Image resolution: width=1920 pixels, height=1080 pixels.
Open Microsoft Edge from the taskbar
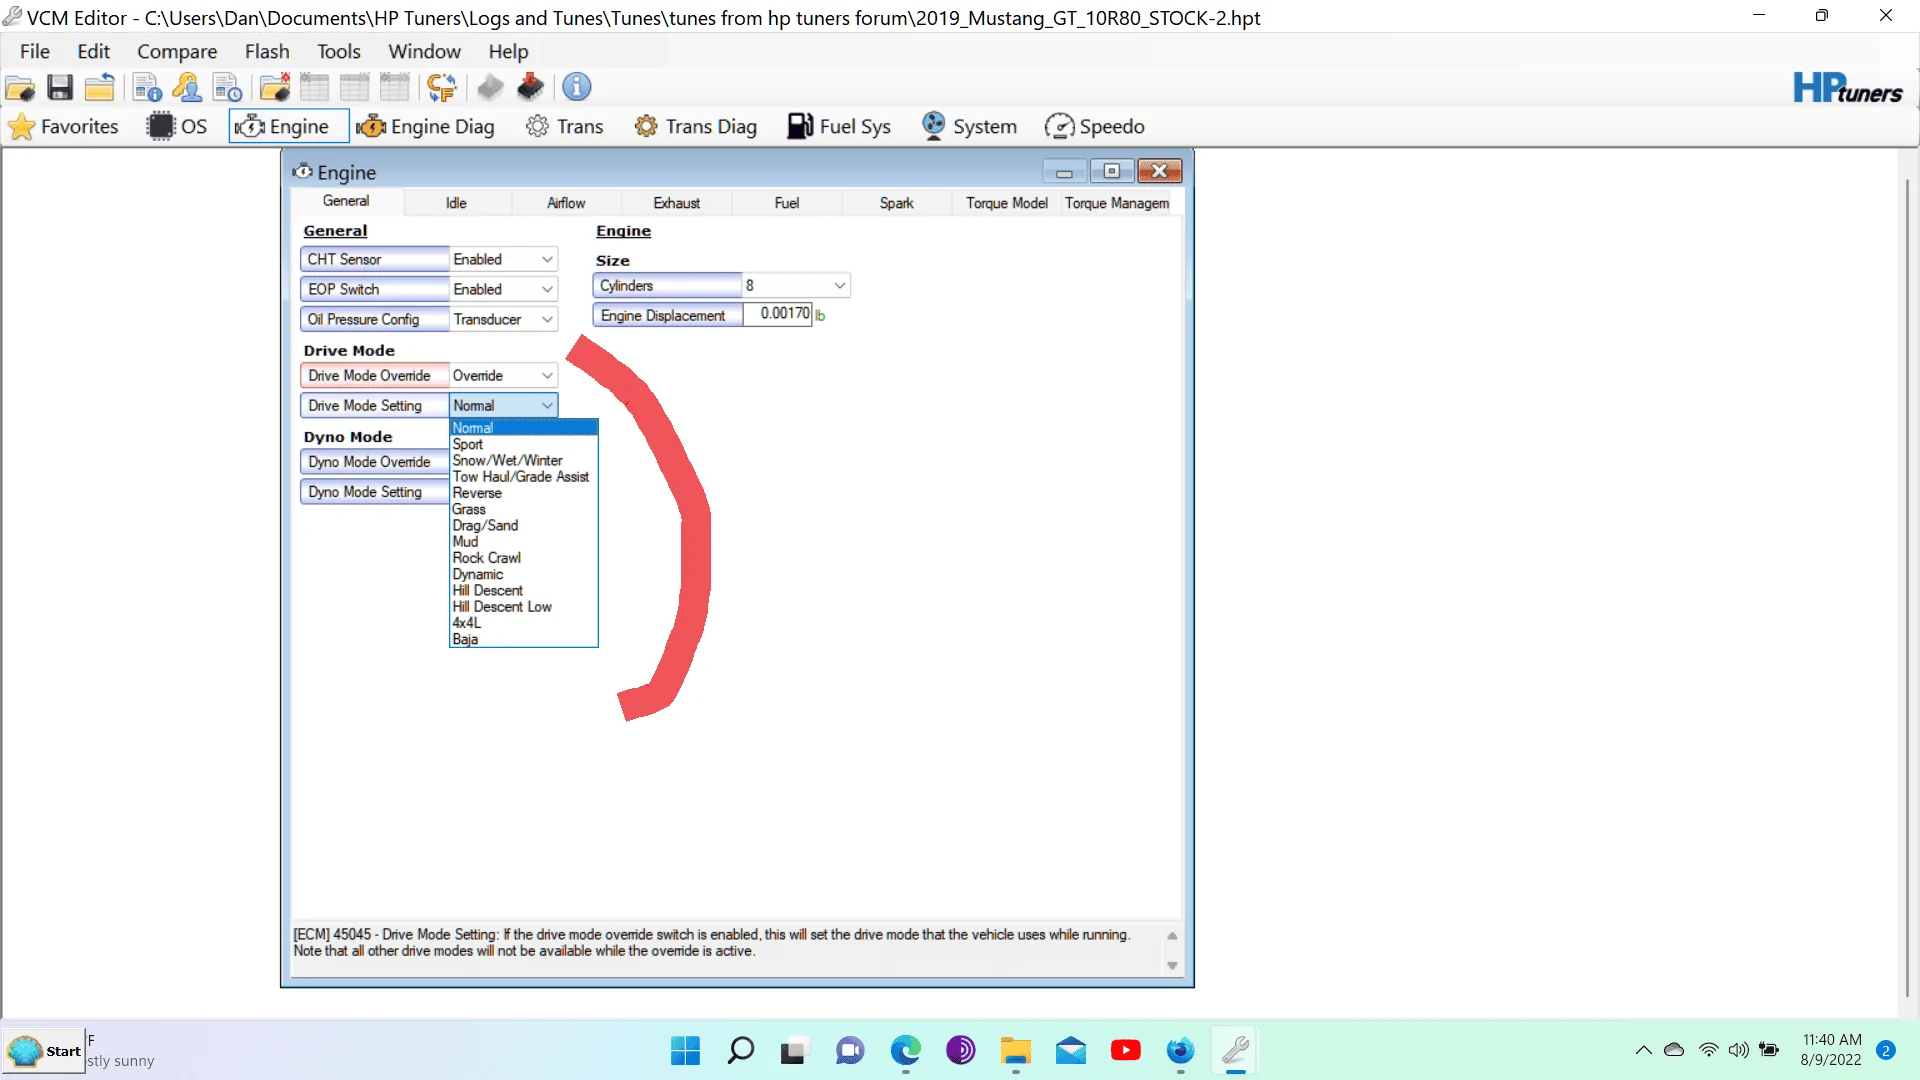pos(906,1051)
